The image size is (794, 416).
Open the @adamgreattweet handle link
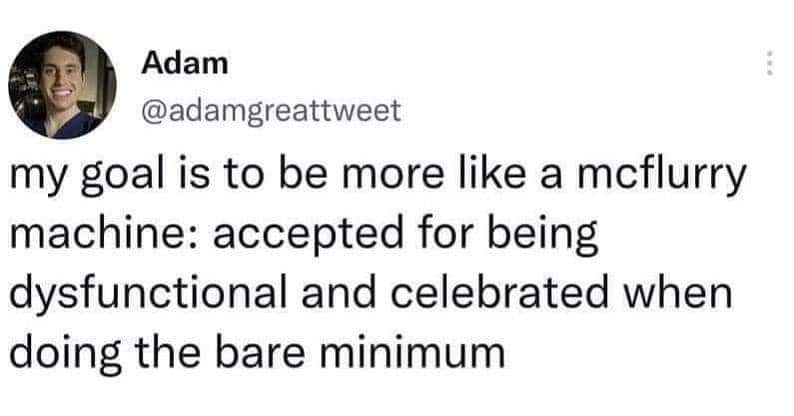272,110
